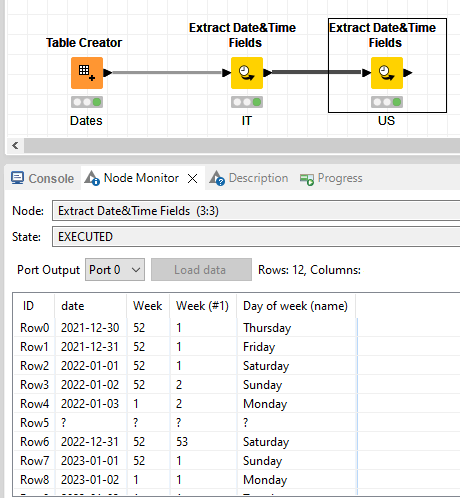Close the Node Monitor tab
460x498 pixels.
pos(192,179)
